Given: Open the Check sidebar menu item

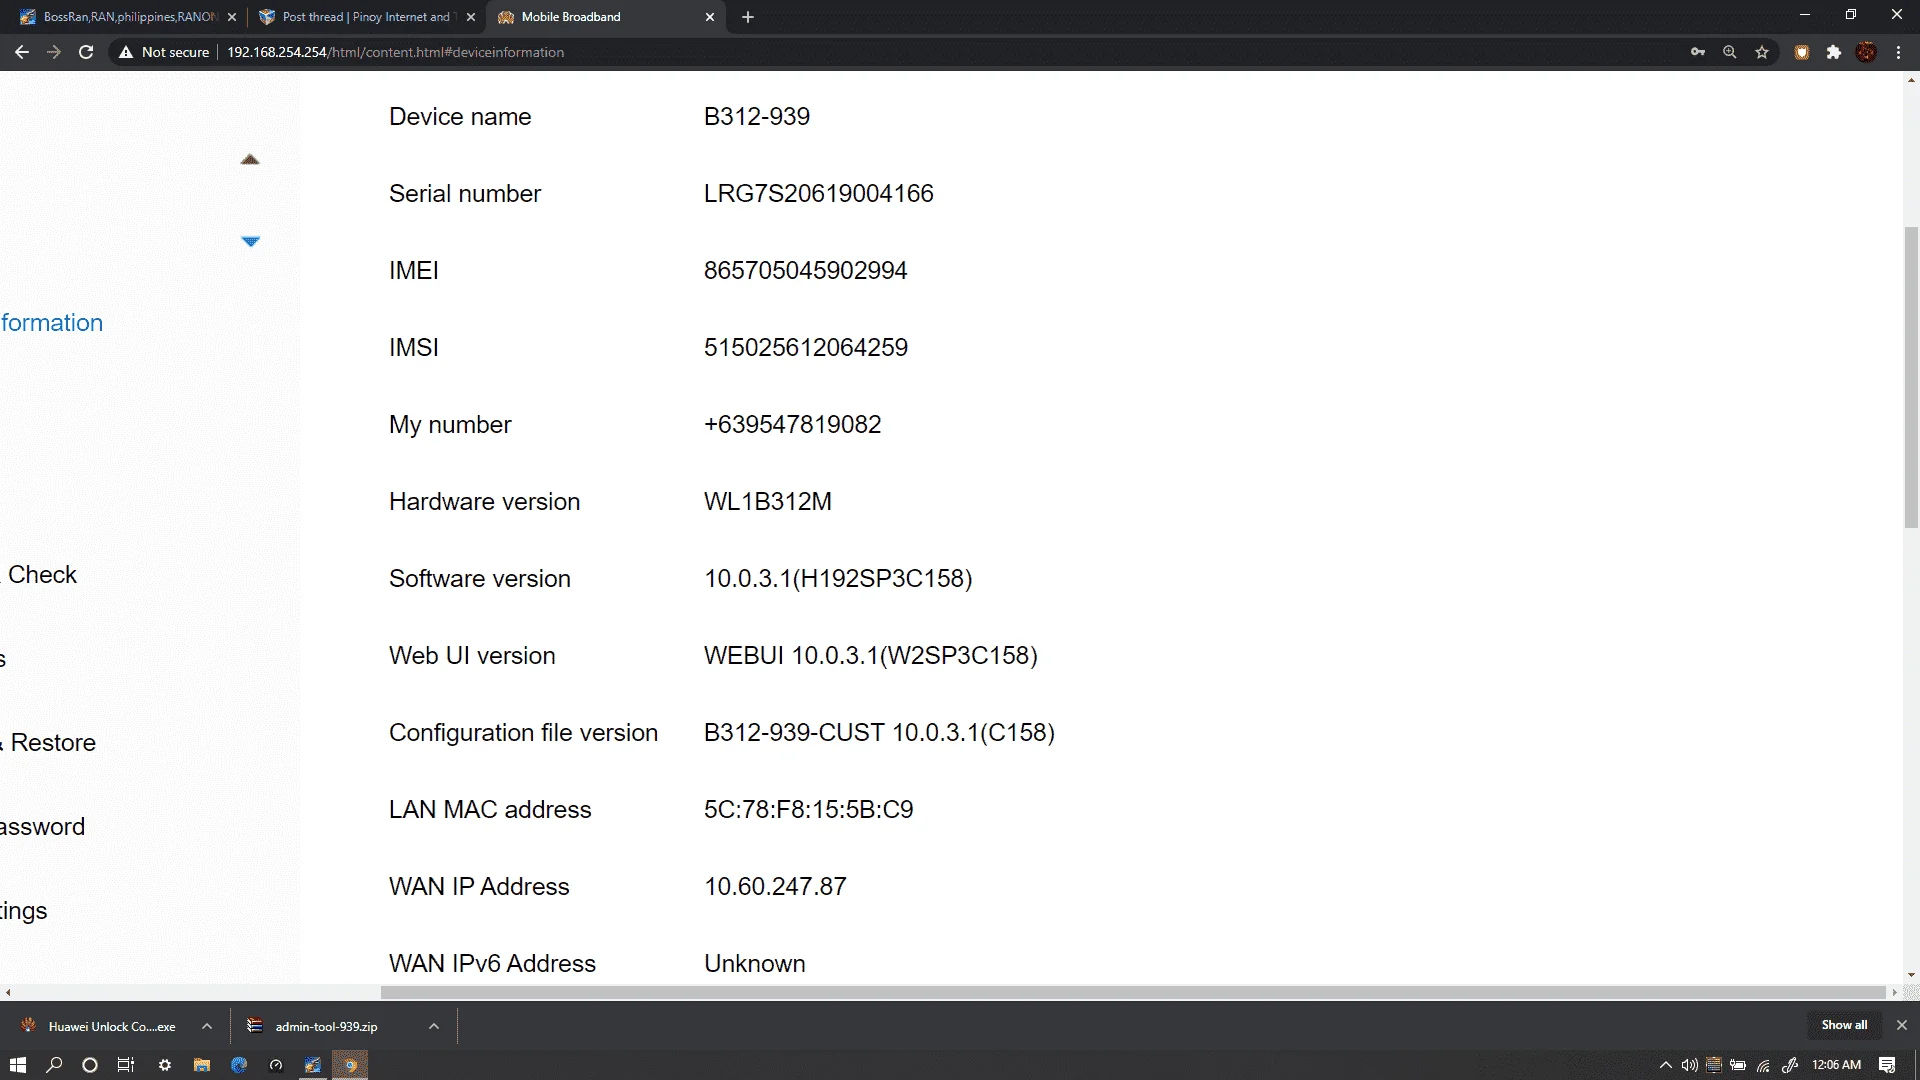Looking at the screenshot, I should [x=42, y=575].
